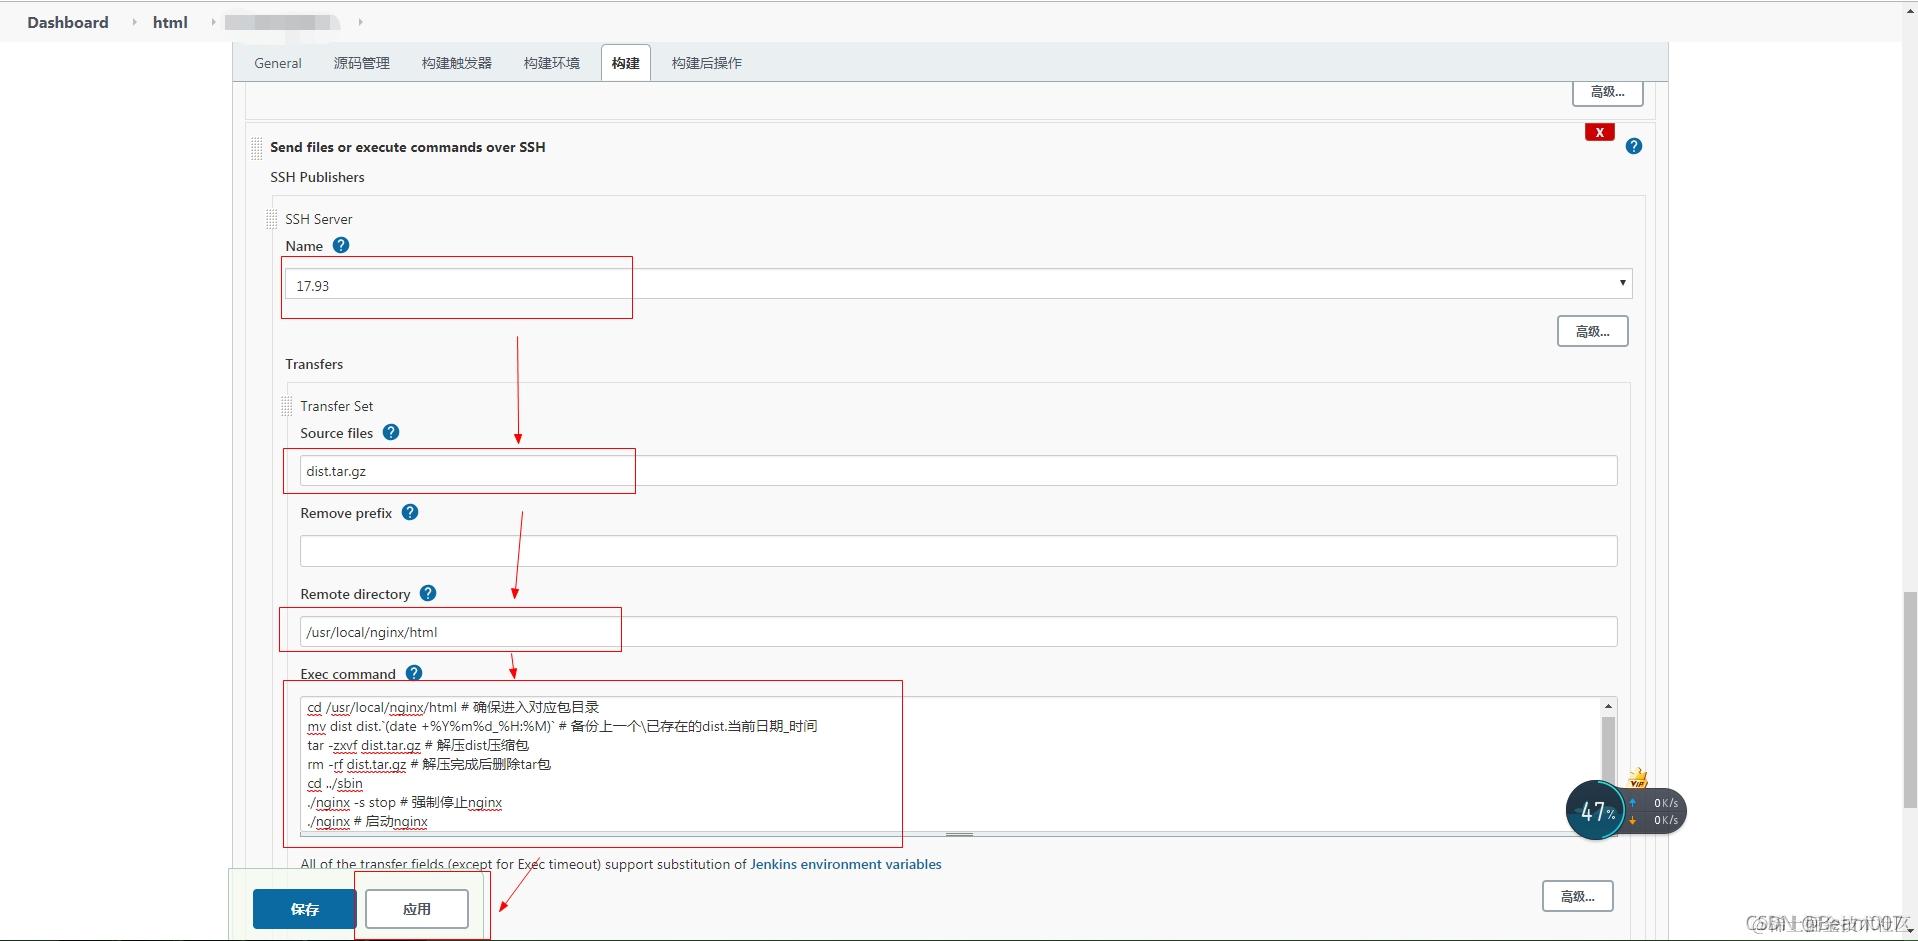The image size is (1918, 941).
Task: Click the Transfer Set drag handle
Action: [287, 406]
